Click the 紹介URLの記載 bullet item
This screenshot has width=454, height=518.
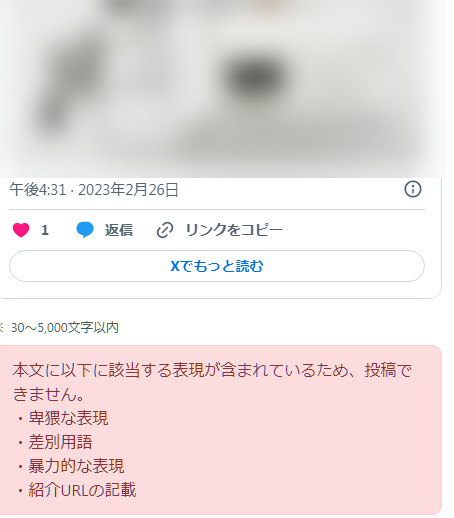82,490
